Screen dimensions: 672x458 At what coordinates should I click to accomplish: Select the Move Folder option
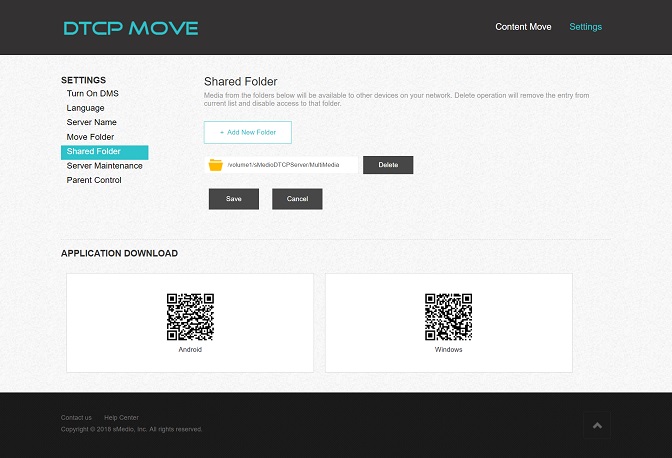90,137
